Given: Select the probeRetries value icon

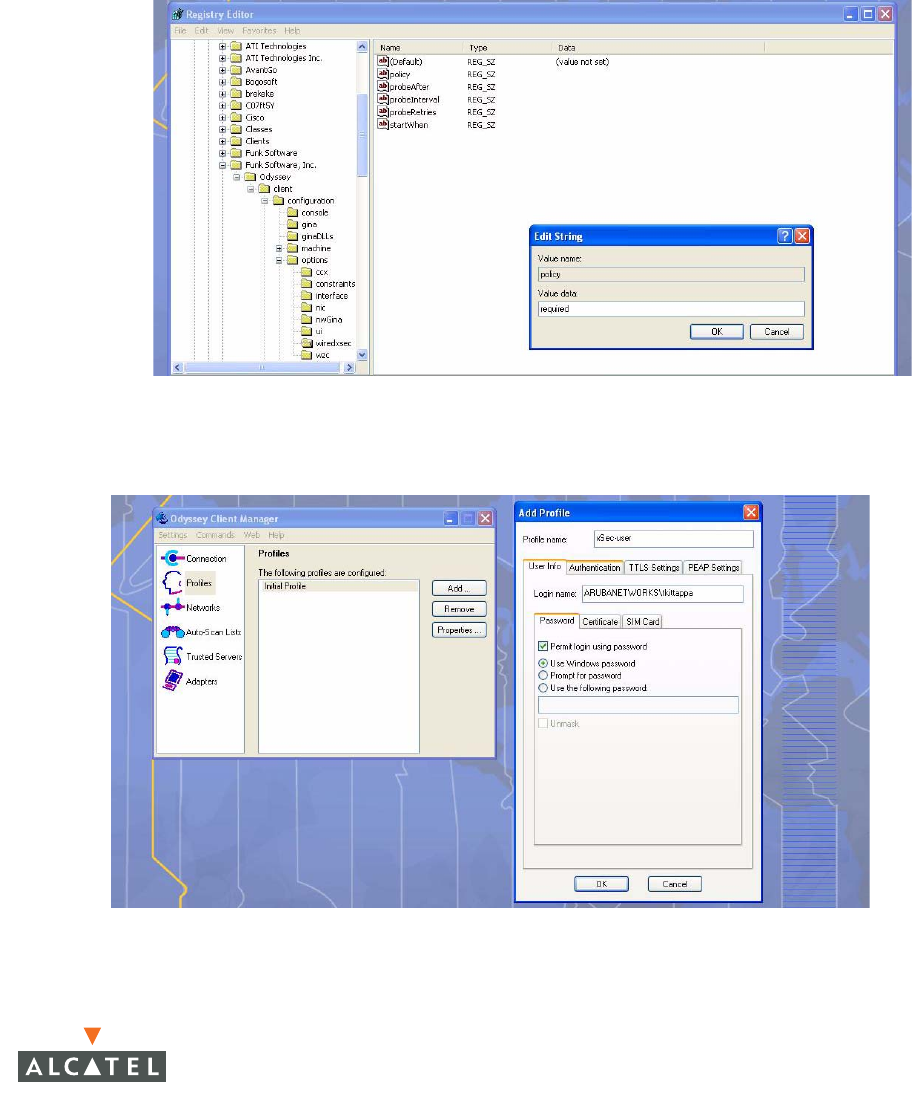Looking at the screenshot, I should coord(383,112).
